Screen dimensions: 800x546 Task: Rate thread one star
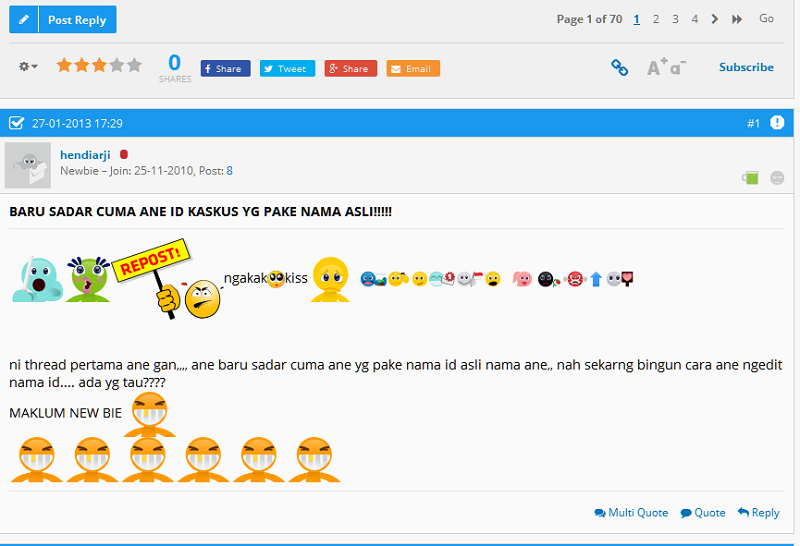coord(64,65)
